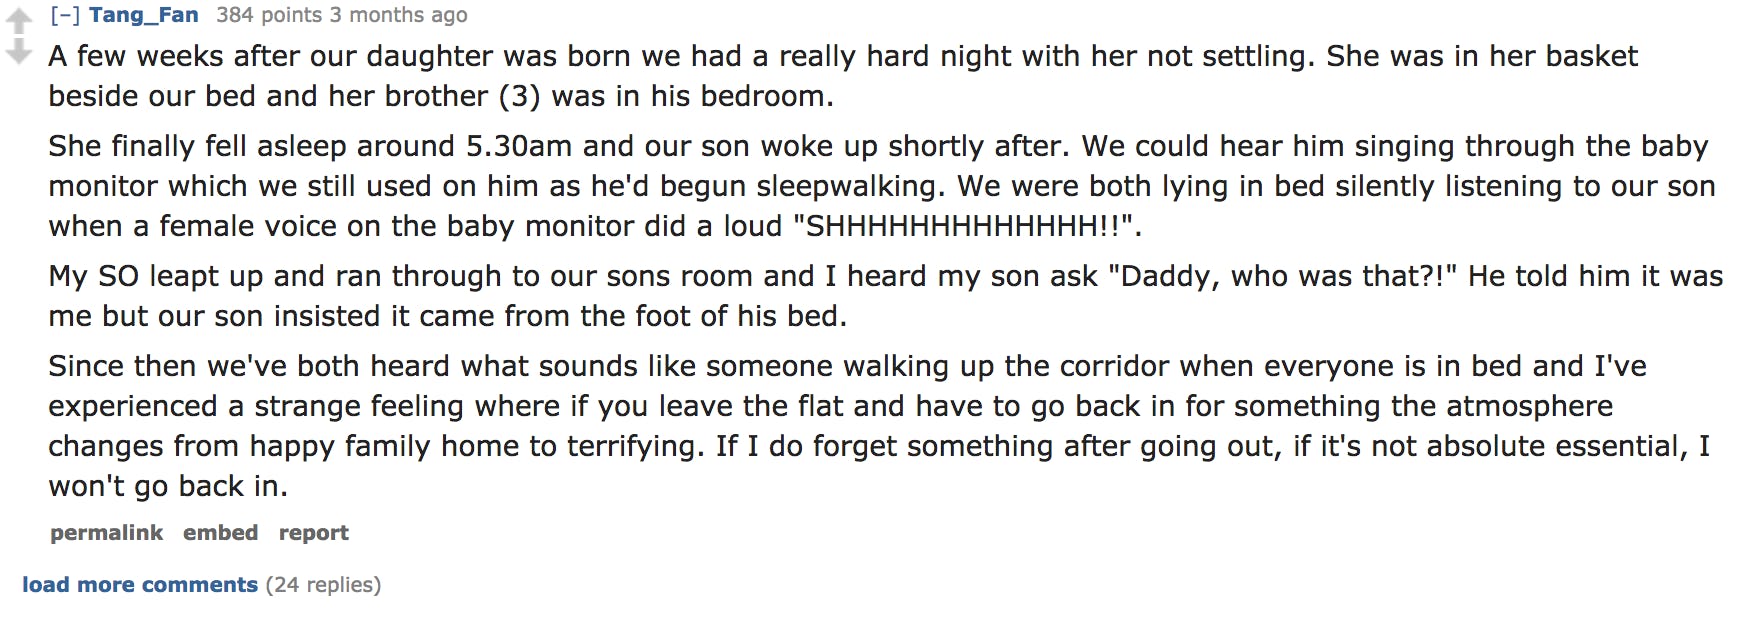Click the paragraph starting 'My SO leapt up'

click(x=886, y=296)
